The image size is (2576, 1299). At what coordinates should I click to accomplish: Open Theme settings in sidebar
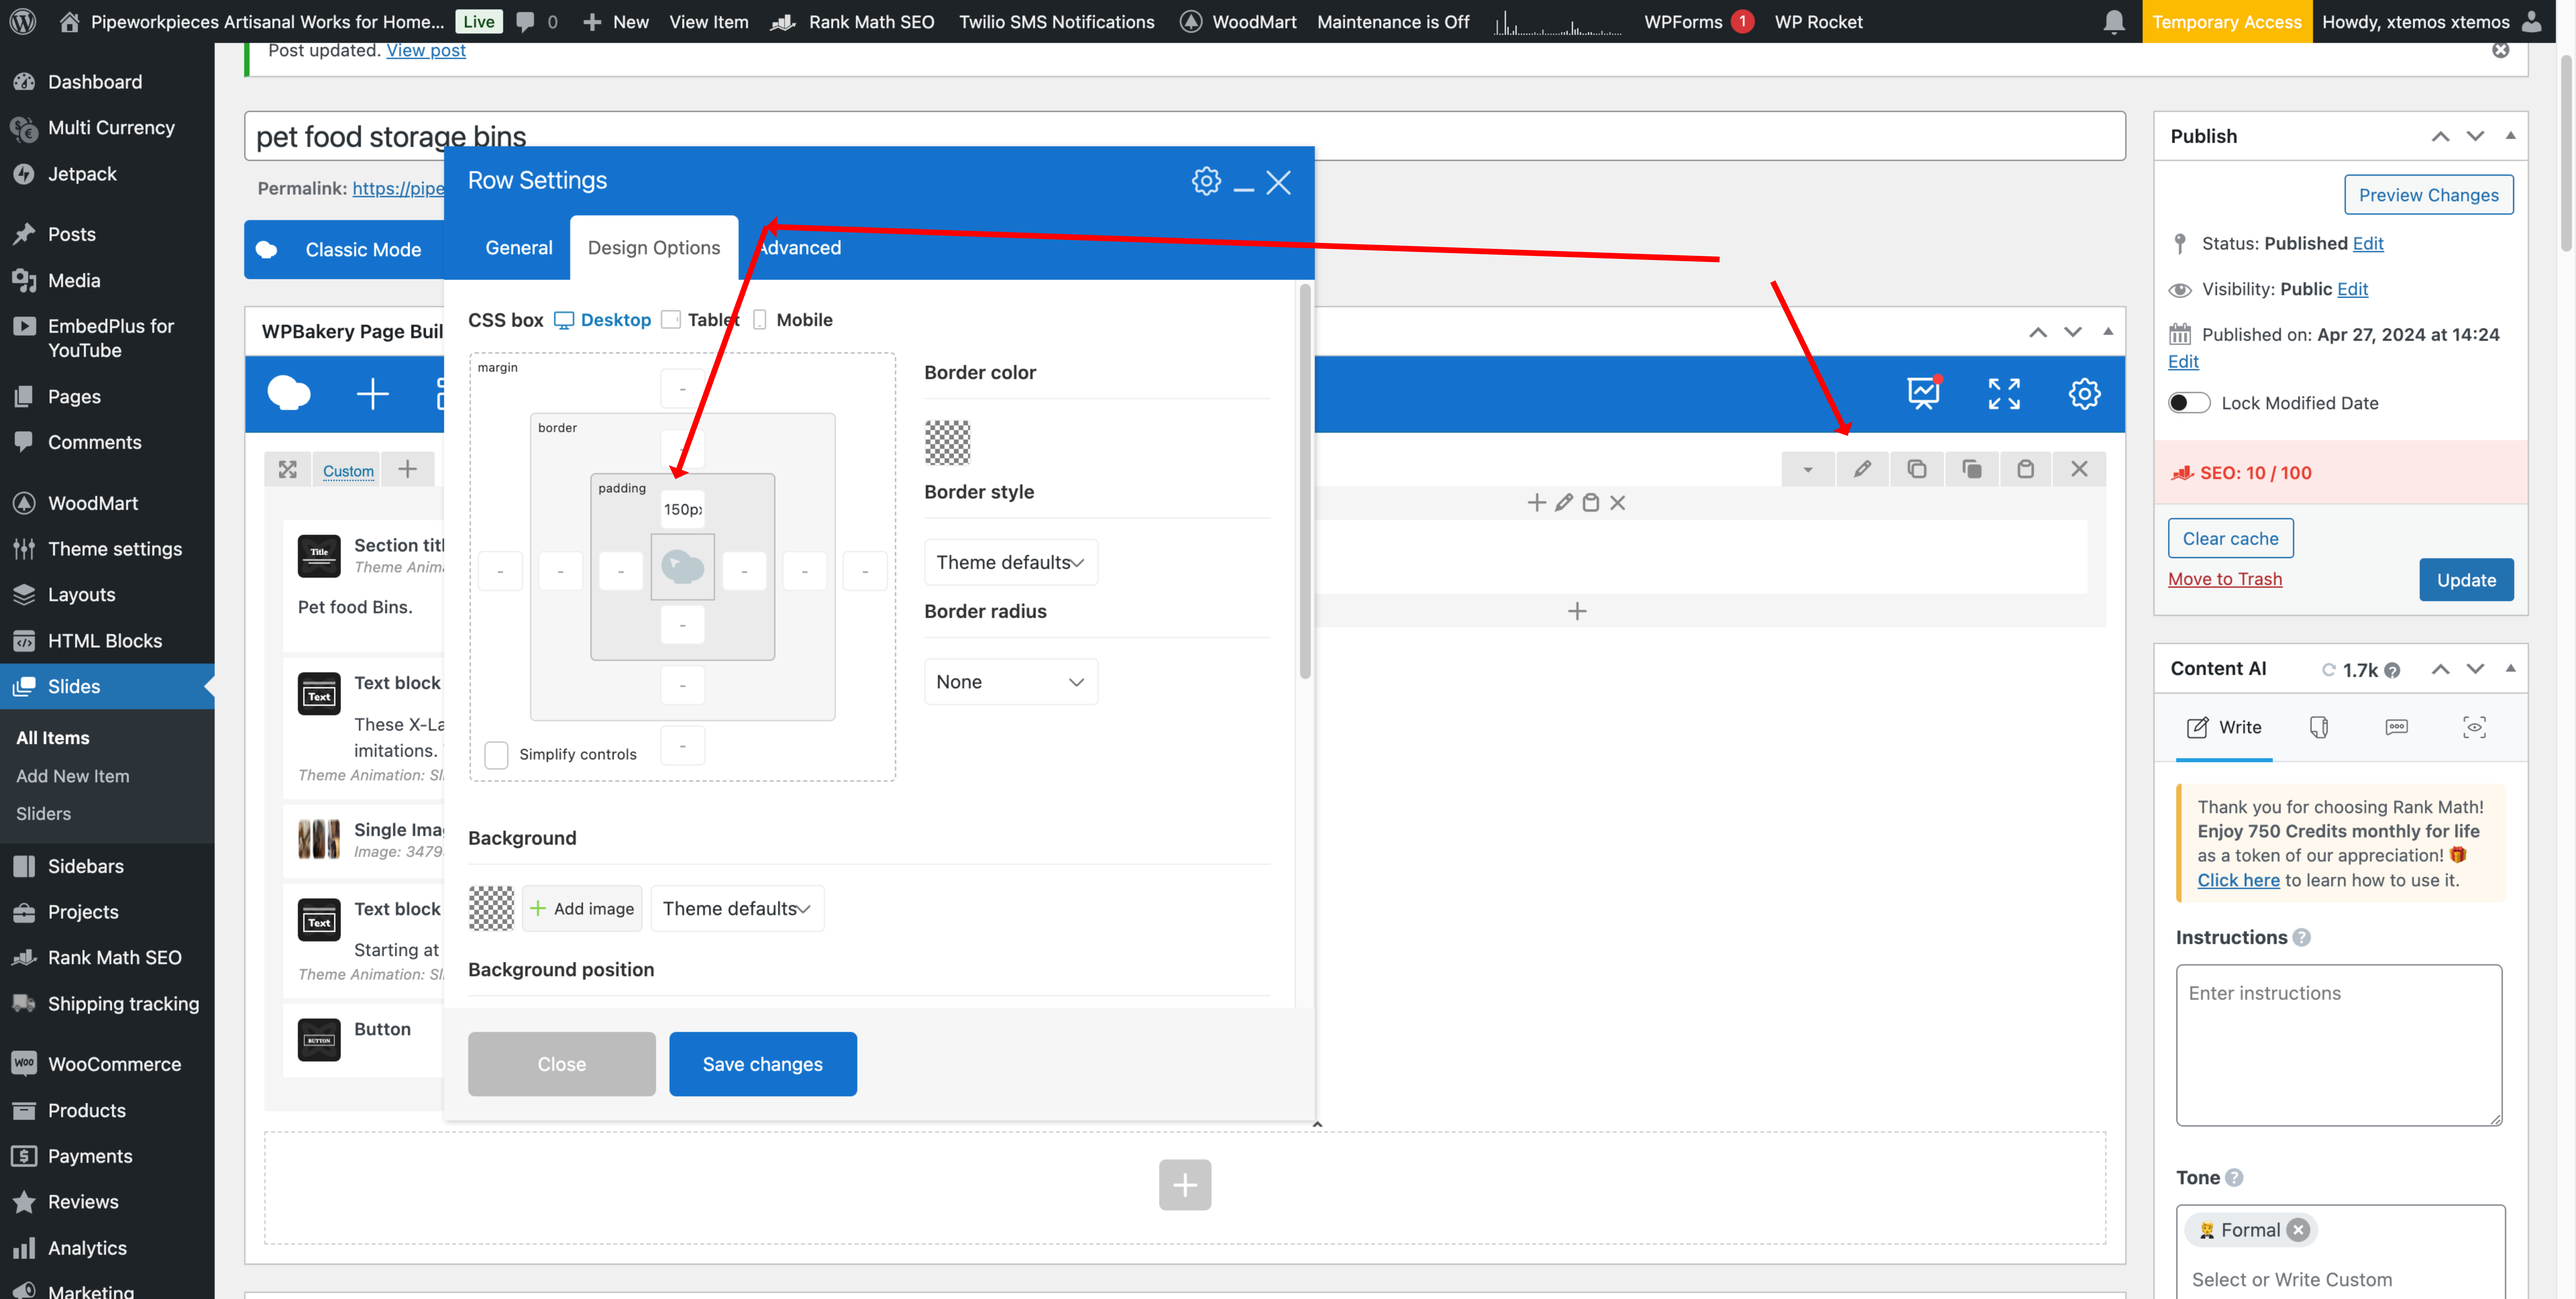[x=115, y=549]
